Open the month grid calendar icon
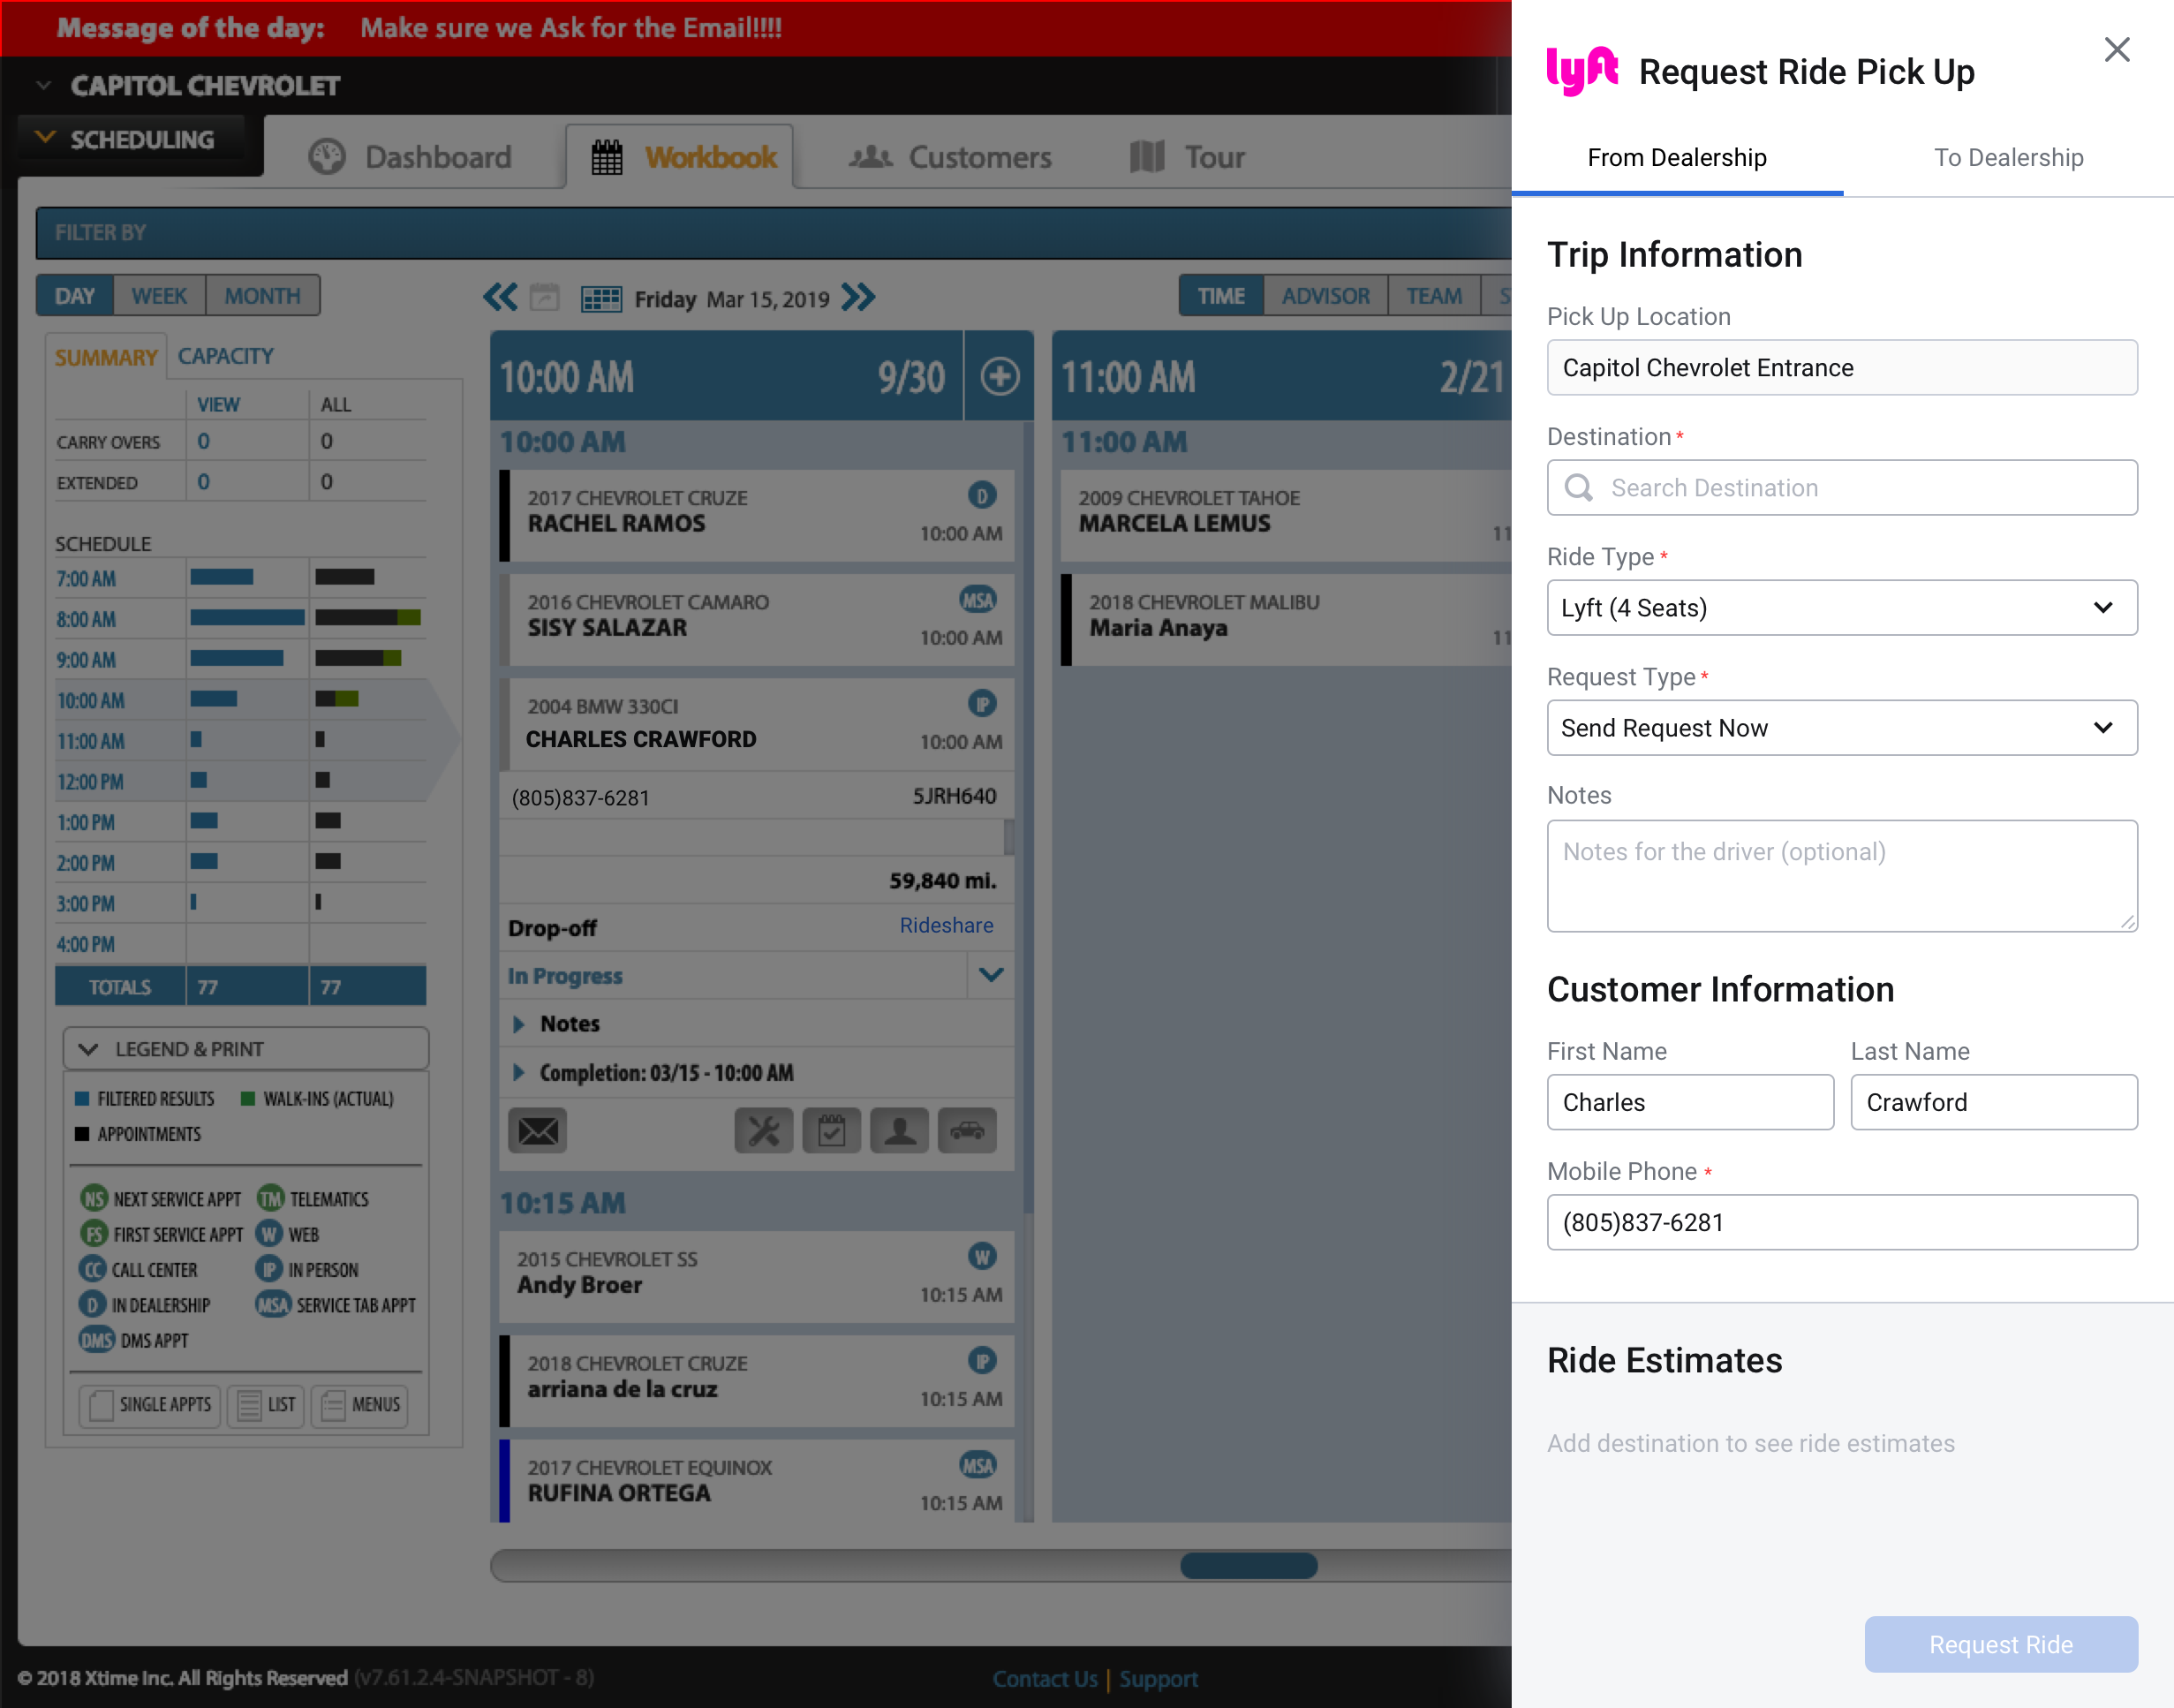 pyautogui.click(x=601, y=298)
